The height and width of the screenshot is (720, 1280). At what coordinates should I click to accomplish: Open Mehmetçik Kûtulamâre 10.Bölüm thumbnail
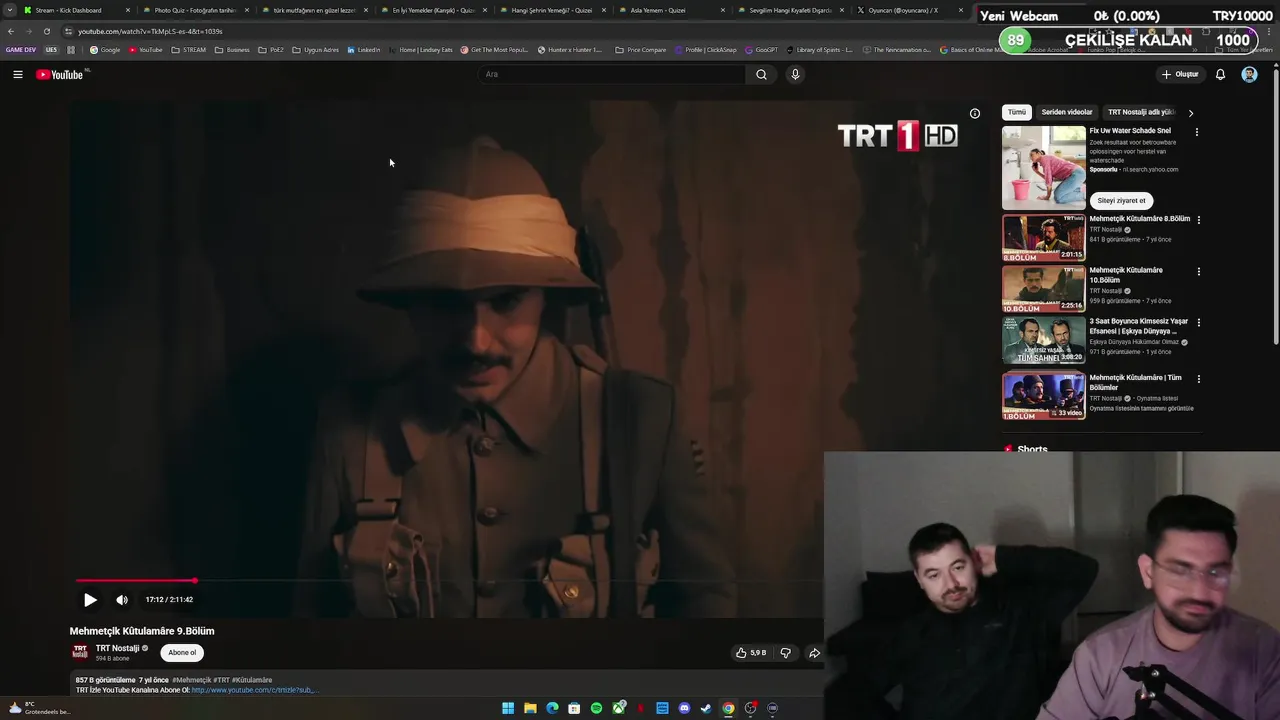tap(1044, 289)
